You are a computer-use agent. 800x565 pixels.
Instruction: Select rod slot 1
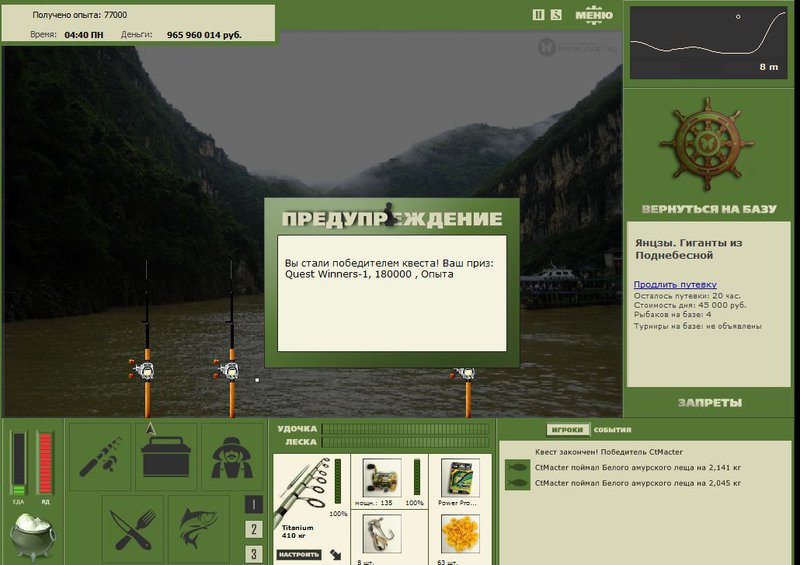254,505
